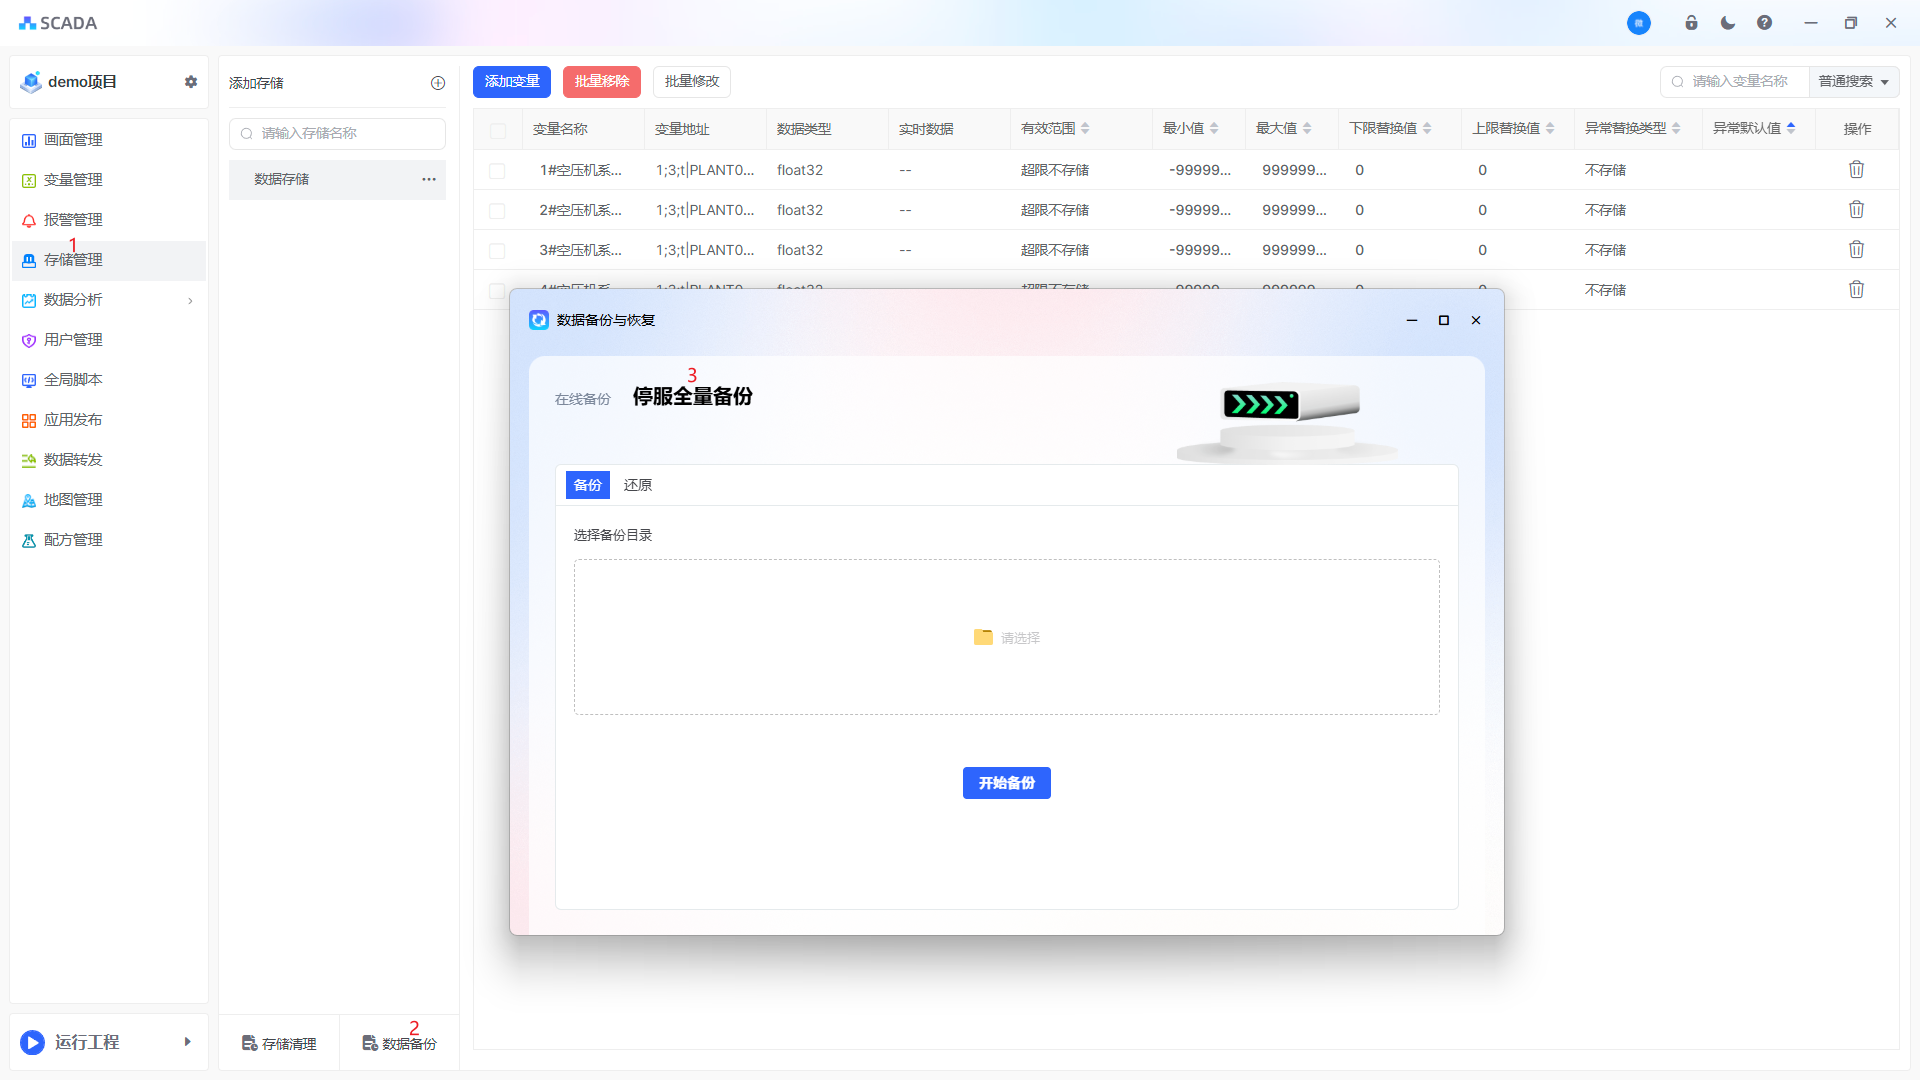Image resolution: width=1920 pixels, height=1080 pixels.
Task: Check the select-all header checkbox
Action: point(498,130)
